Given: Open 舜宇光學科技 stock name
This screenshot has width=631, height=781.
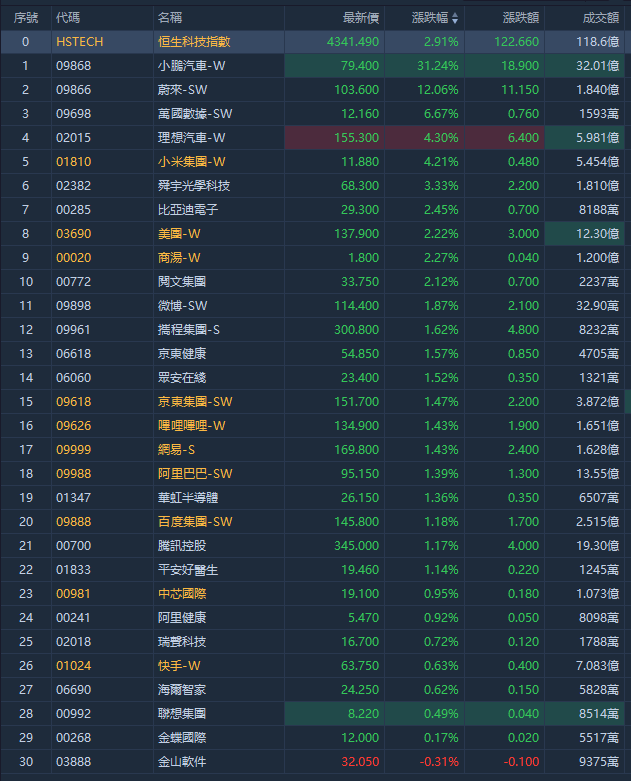Looking at the screenshot, I should tap(194, 185).
